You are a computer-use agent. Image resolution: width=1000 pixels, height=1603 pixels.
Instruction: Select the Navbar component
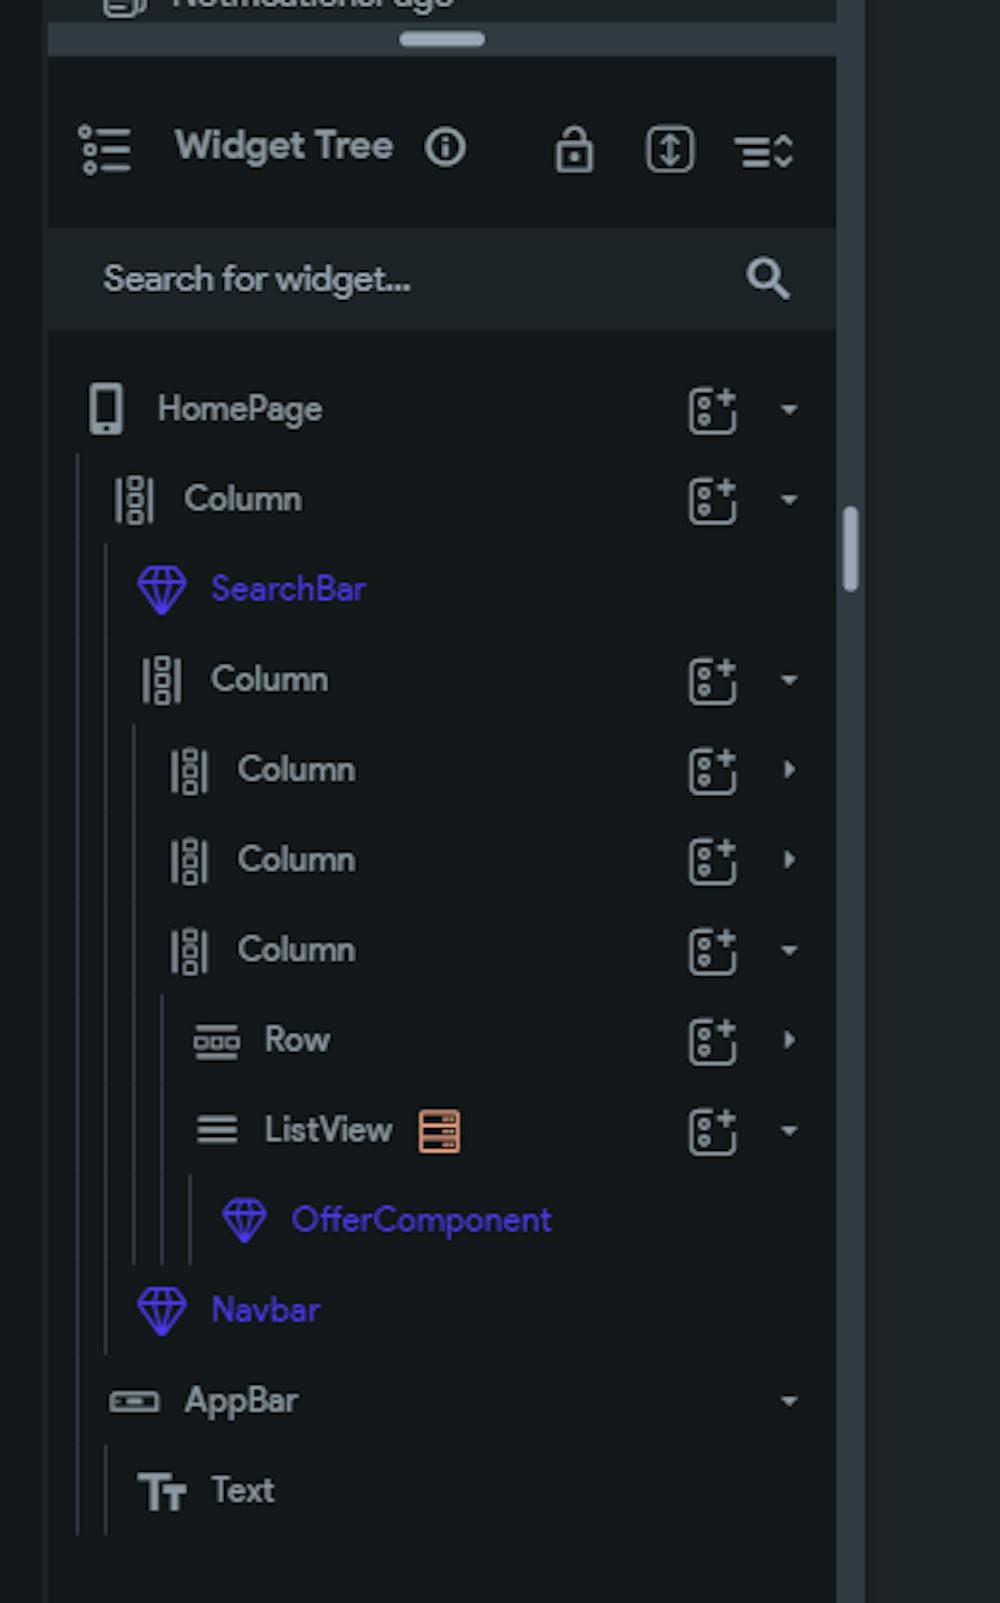(x=265, y=1310)
